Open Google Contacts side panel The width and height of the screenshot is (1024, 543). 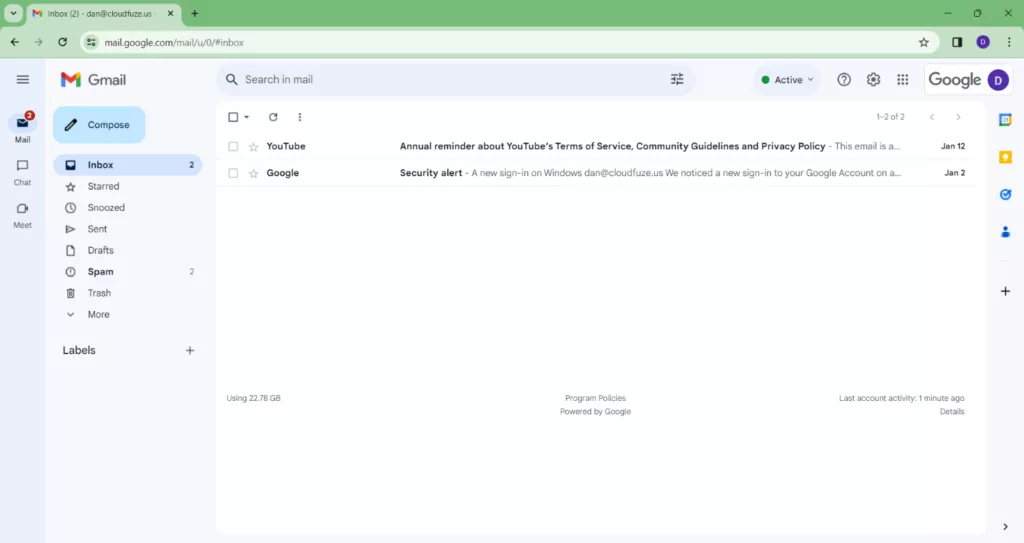[1005, 231]
